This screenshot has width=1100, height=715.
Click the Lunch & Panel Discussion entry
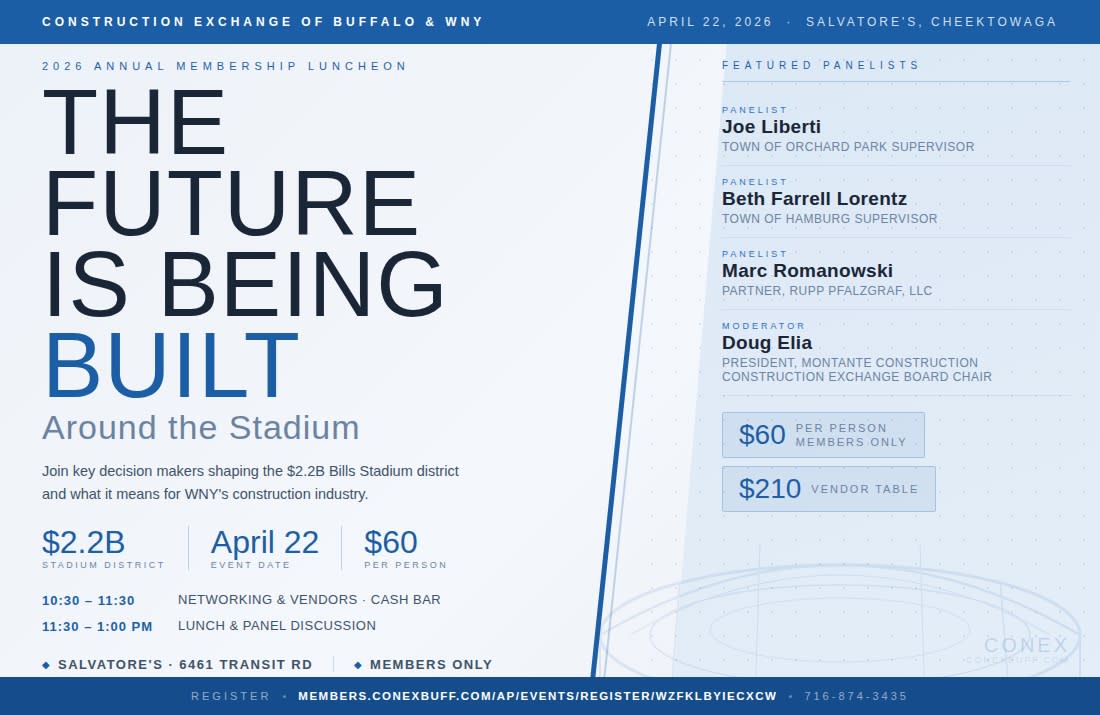[277, 626]
